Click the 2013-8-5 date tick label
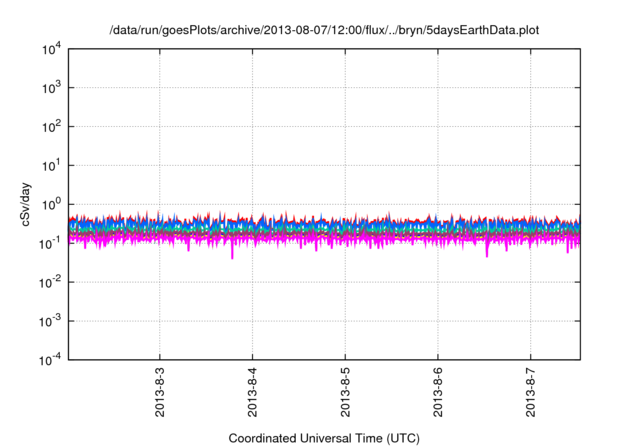This screenshot has height=448, width=640. click(345, 392)
